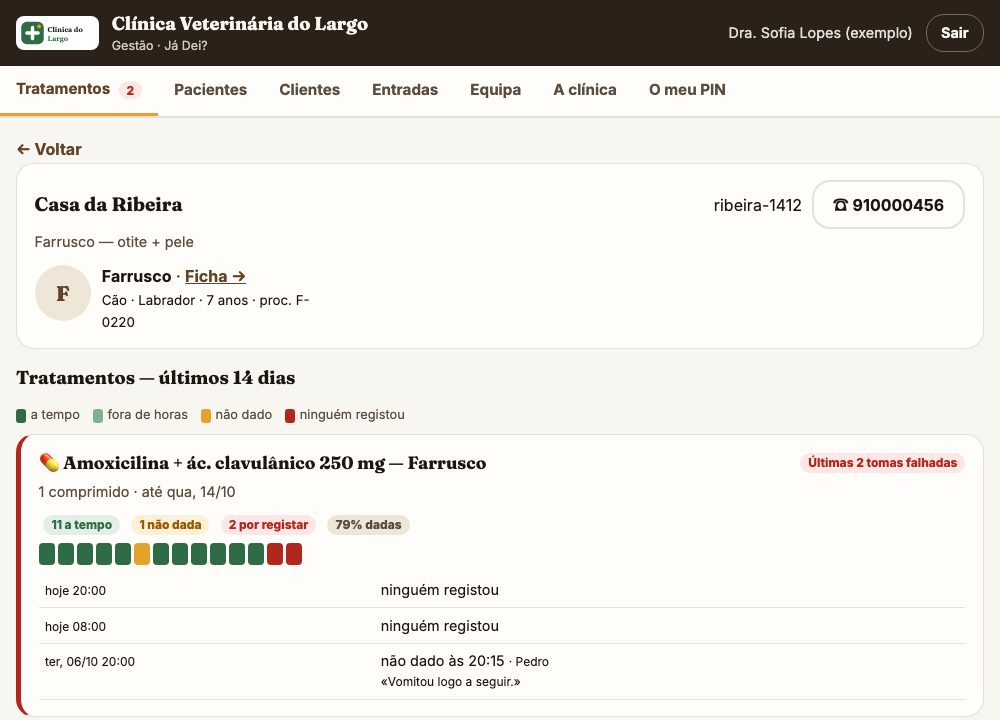The height and width of the screenshot is (720, 1000).
Task: Click the note «Vomitou logo a seguir.»
Action: coord(450,682)
